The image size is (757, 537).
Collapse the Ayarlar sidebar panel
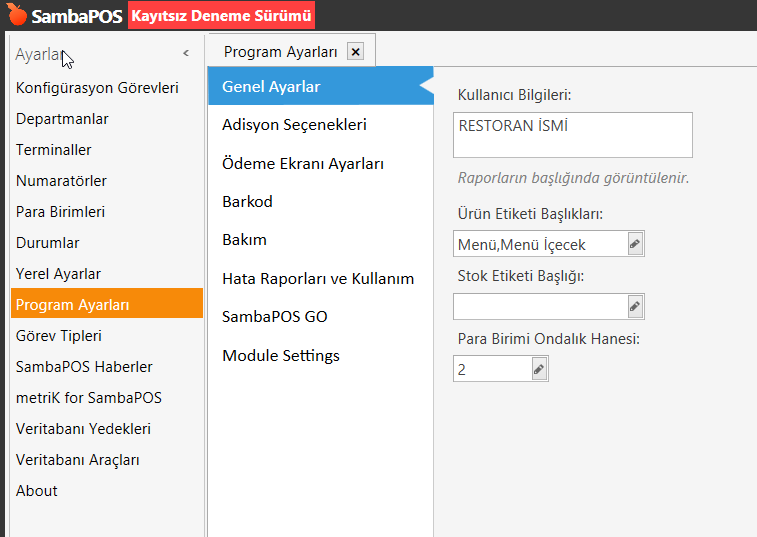pos(186,54)
